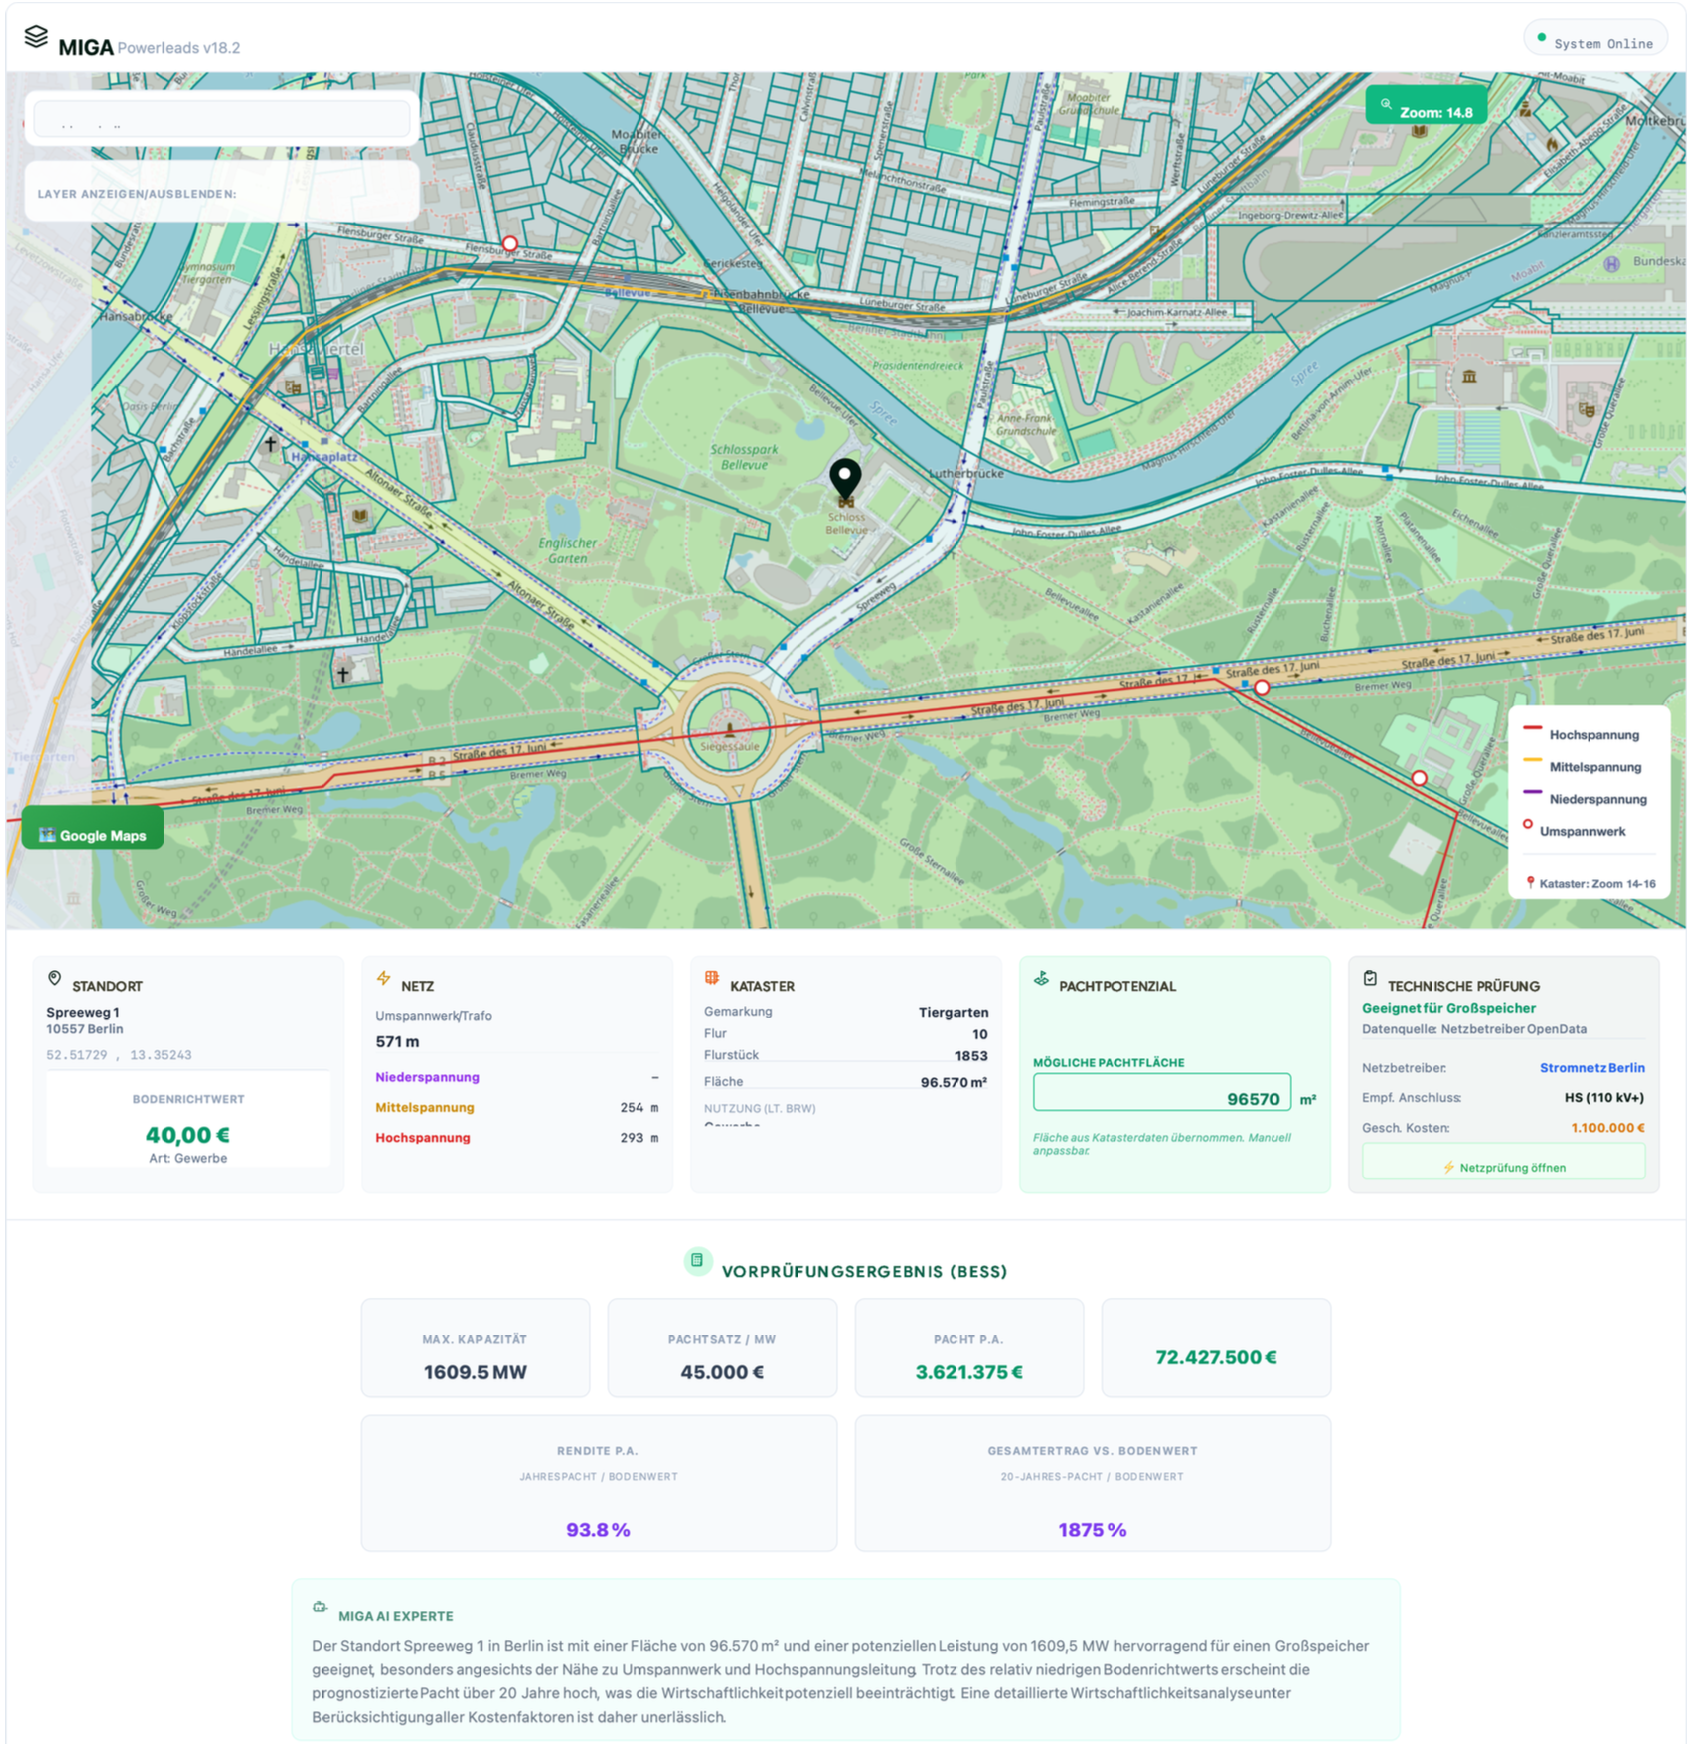
Task: Click the Umspannwerk/Trafo distance 571 m
Action: coord(397,1041)
